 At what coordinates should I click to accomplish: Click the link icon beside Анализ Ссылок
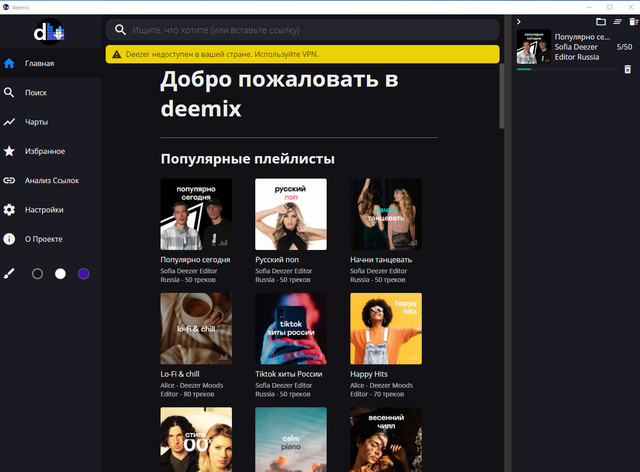(9, 180)
